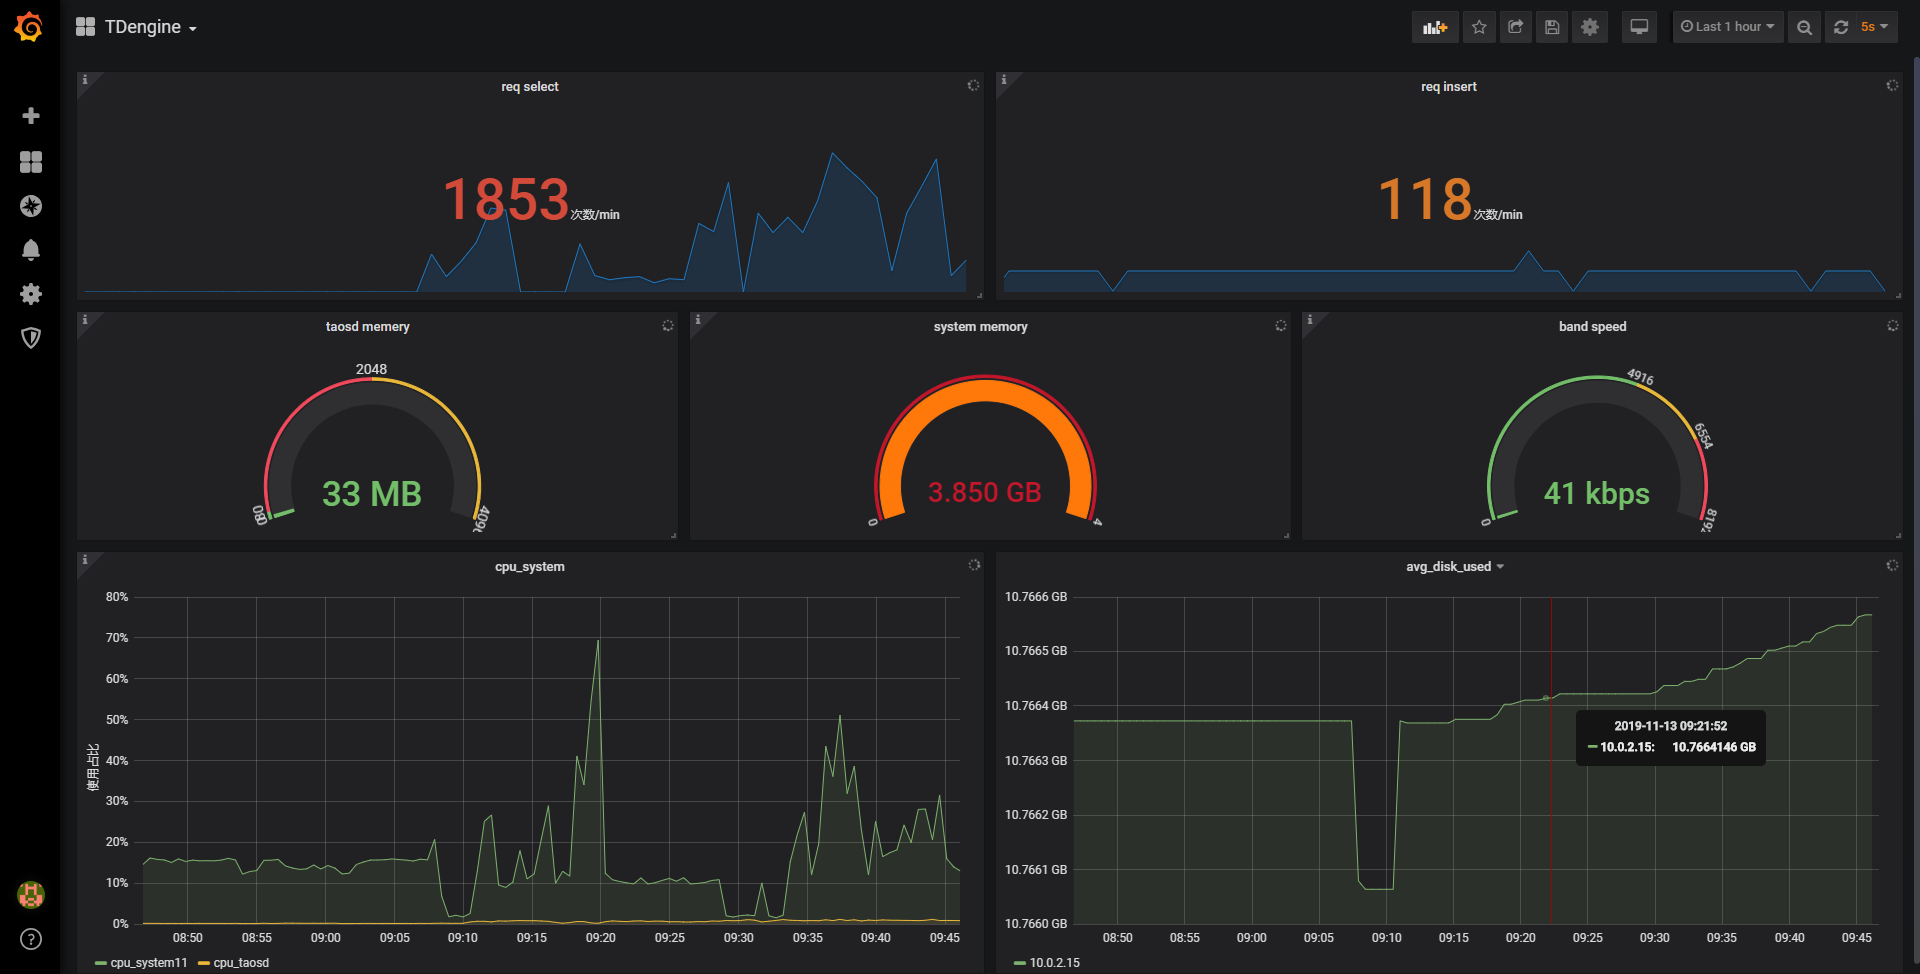Open the Alerting bell icon
This screenshot has height=974, width=1920.
[31, 250]
